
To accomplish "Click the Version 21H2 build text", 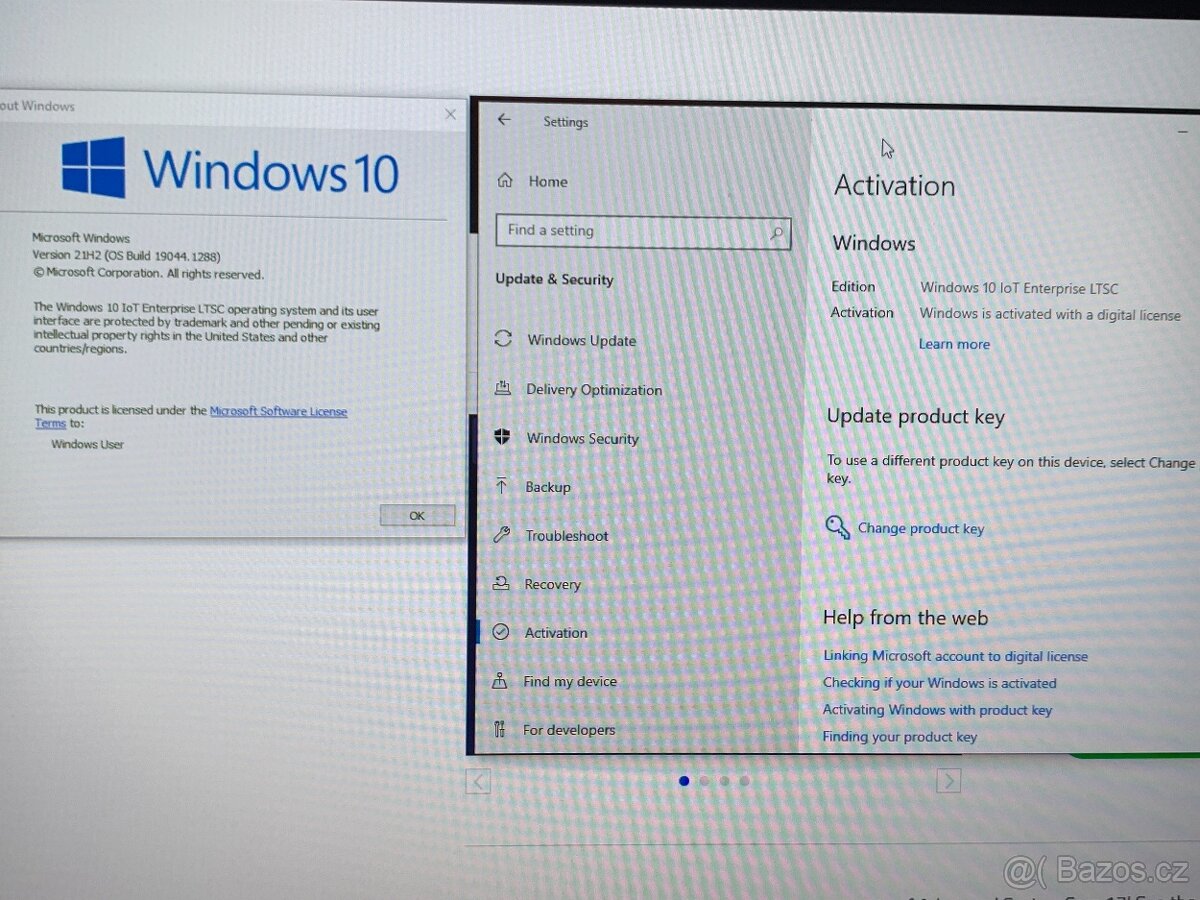I will point(126,256).
